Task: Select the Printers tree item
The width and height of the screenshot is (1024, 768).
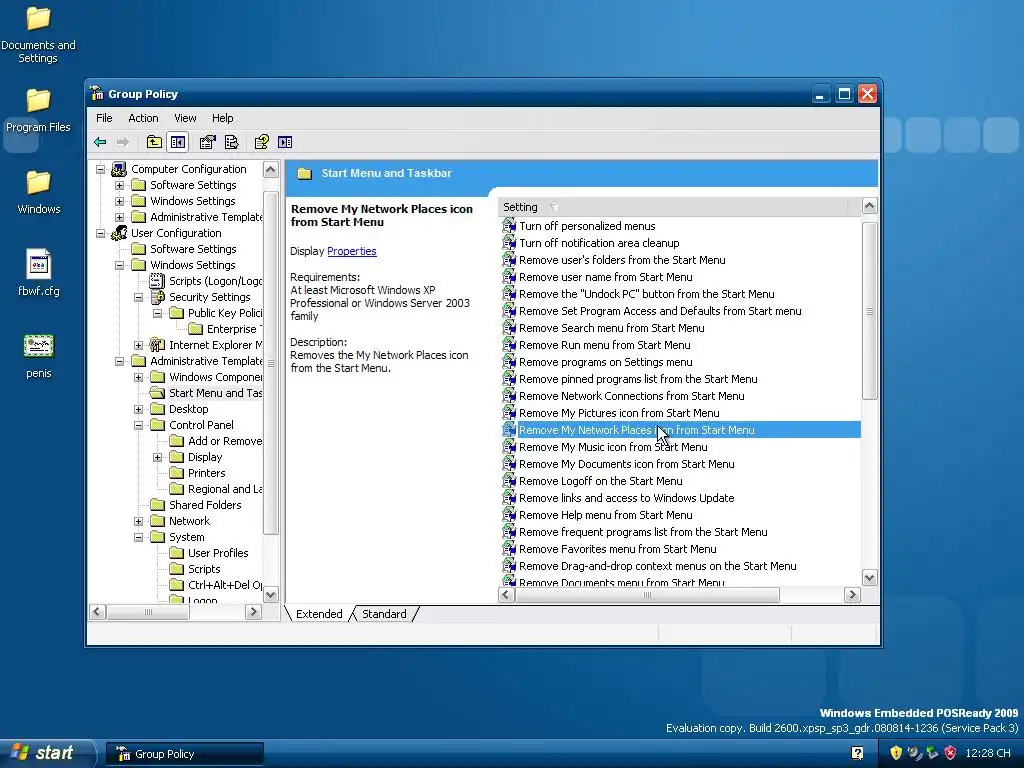Action: [206, 473]
